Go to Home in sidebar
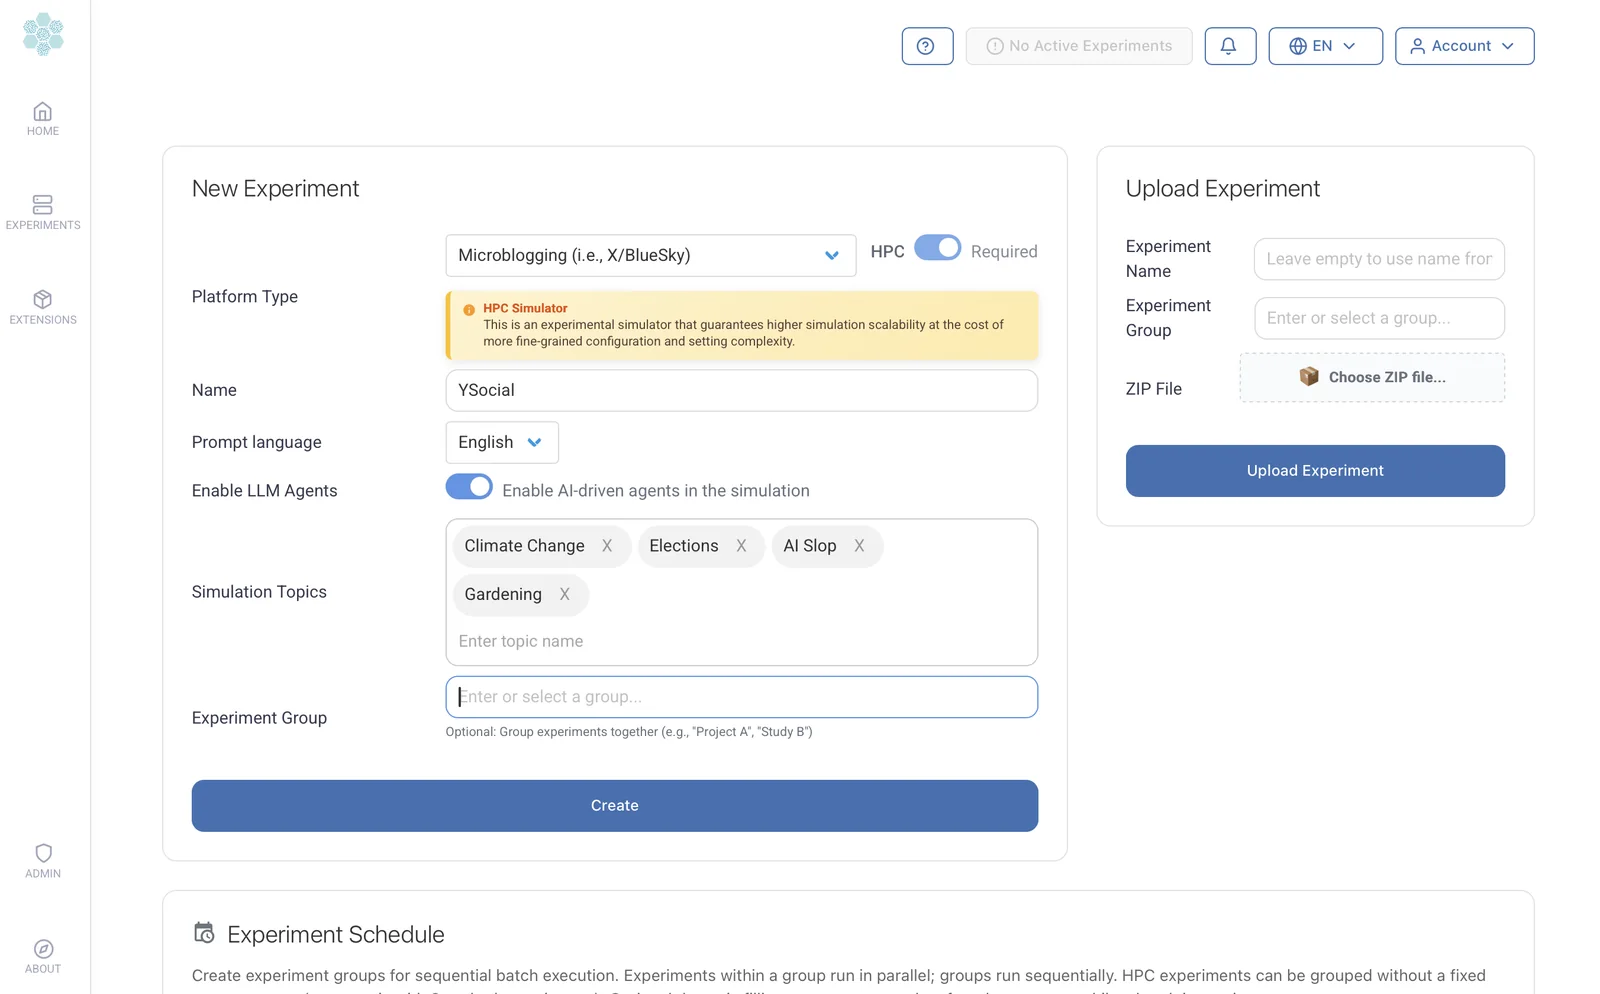The width and height of the screenshot is (1600, 994). click(43, 119)
